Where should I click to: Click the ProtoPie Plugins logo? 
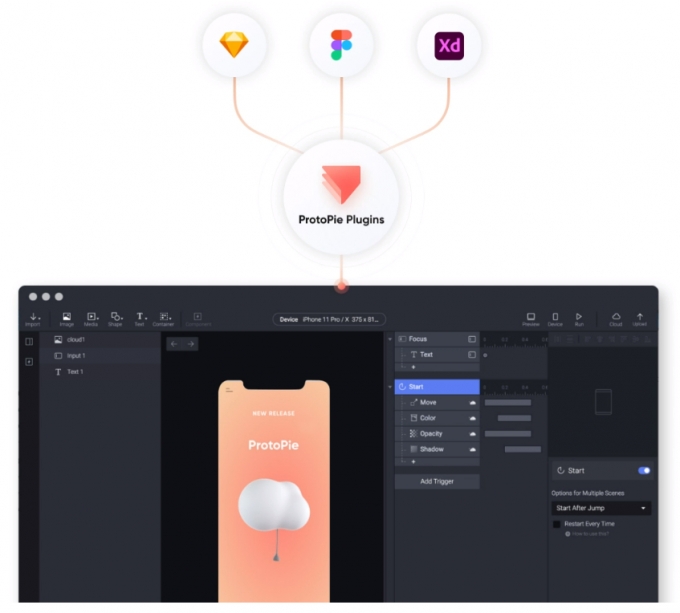[341, 184]
